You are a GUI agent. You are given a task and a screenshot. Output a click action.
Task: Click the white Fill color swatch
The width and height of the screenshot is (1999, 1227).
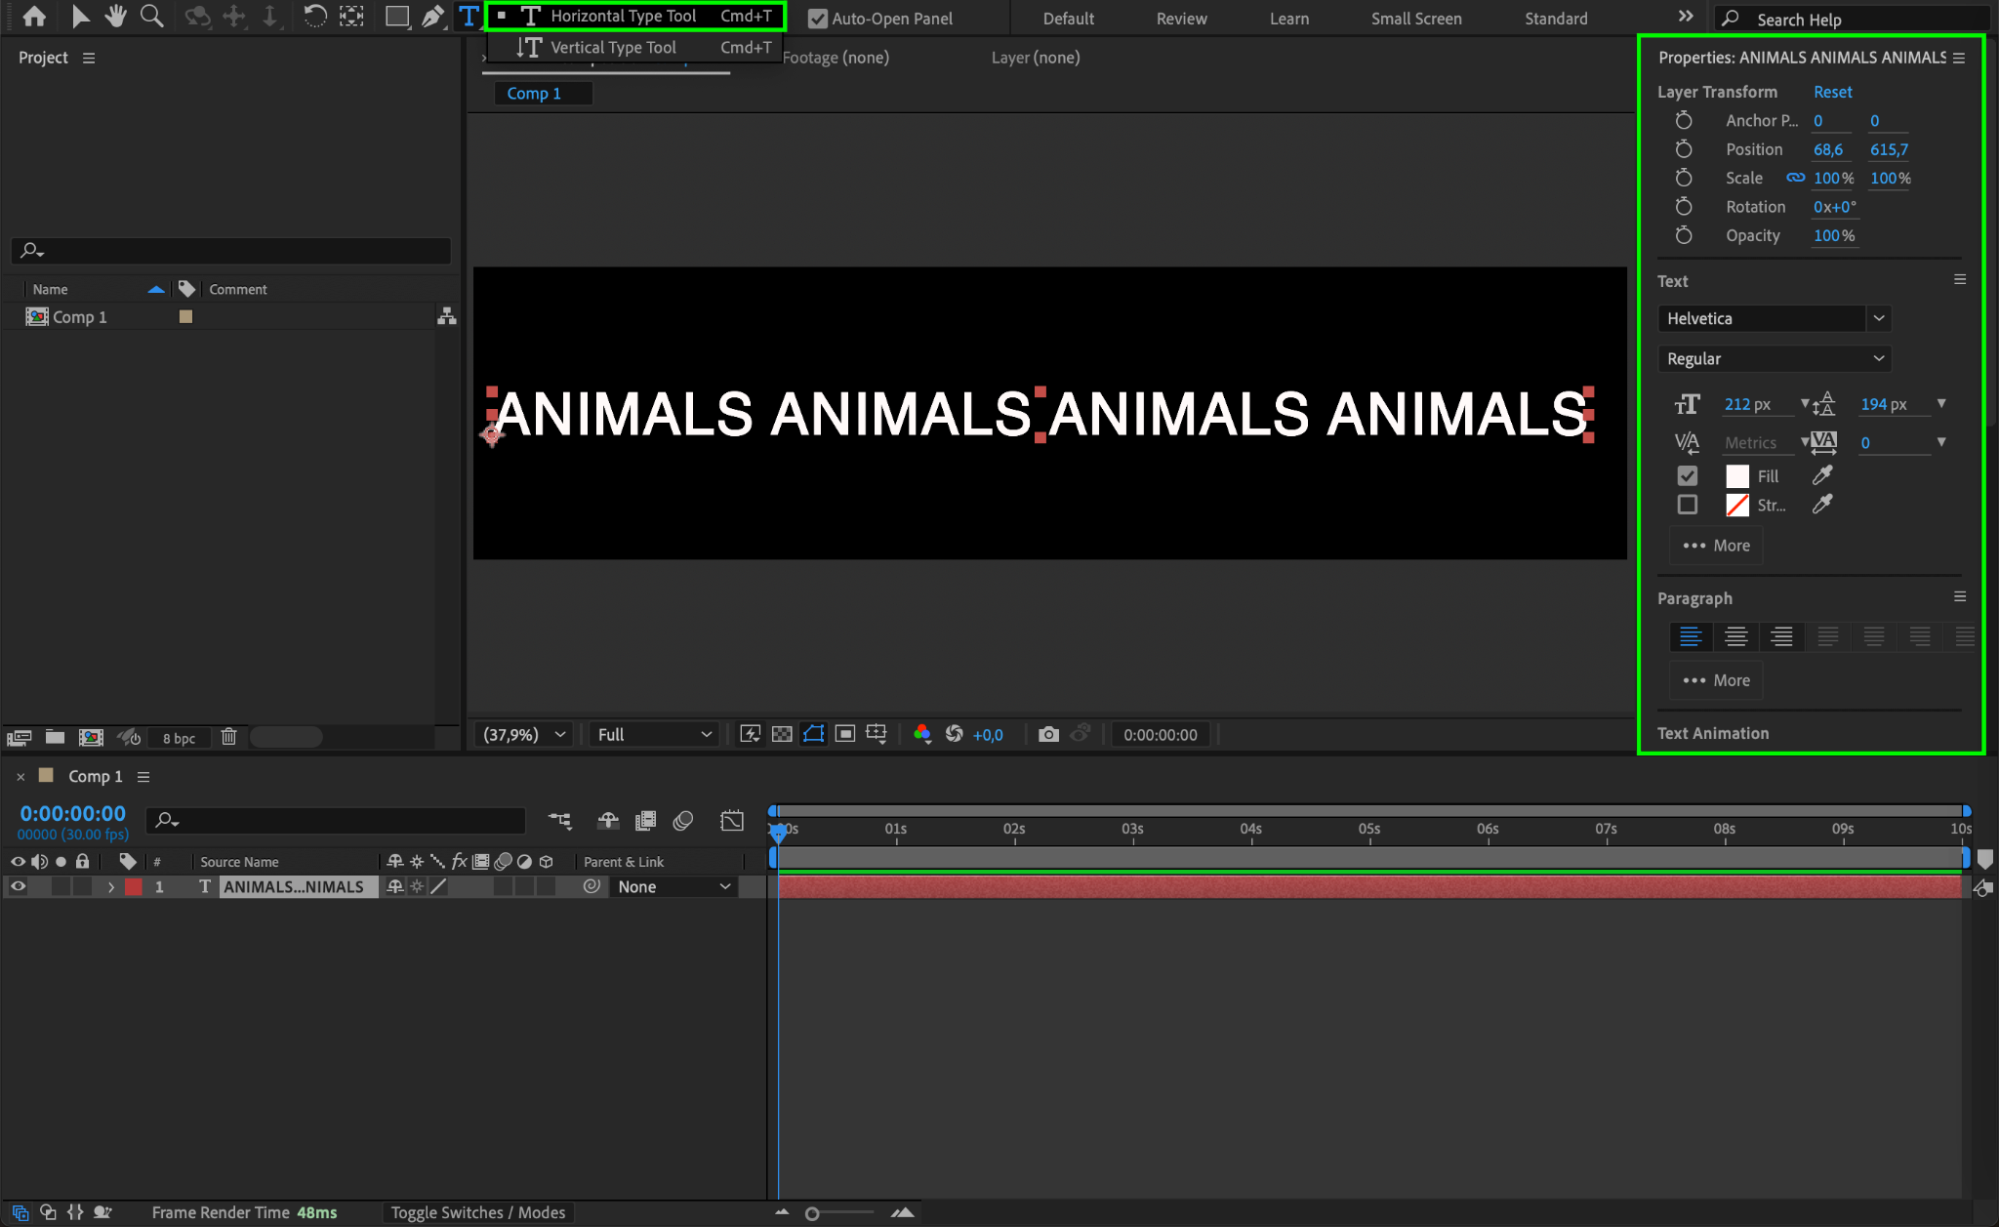click(1737, 476)
